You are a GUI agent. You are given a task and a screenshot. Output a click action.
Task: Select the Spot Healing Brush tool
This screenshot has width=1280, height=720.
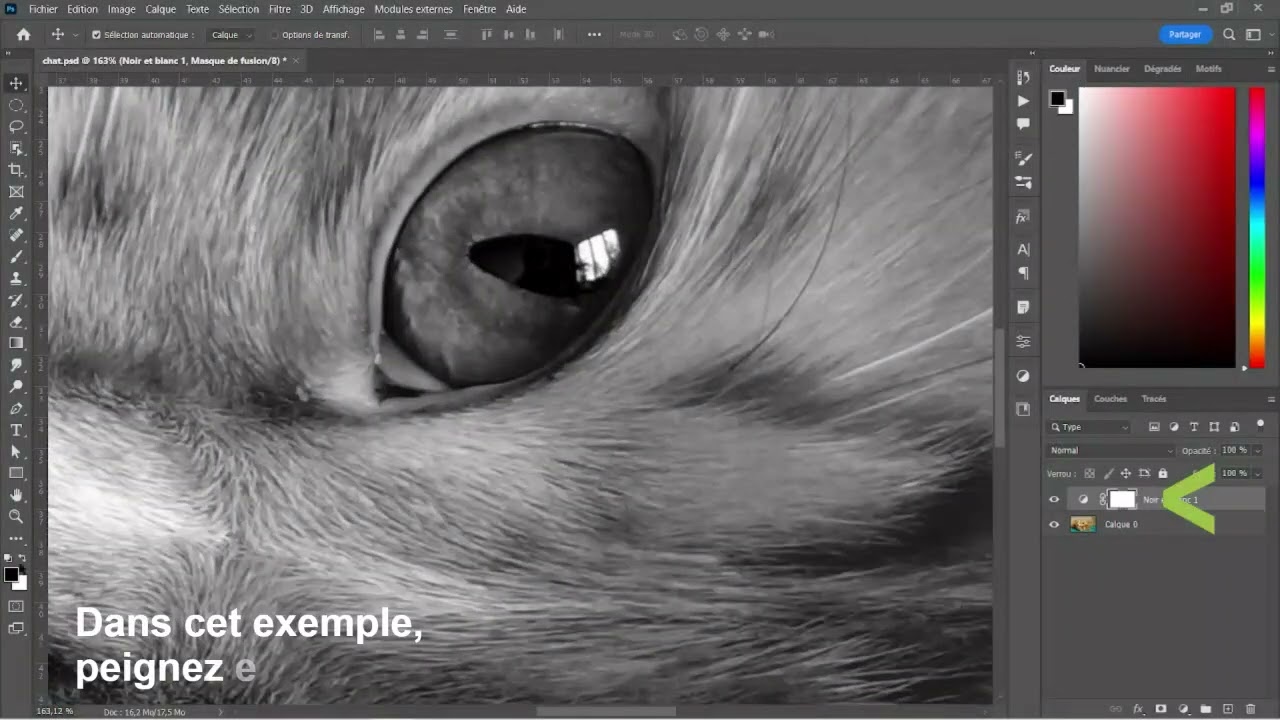tap(16, 235)
